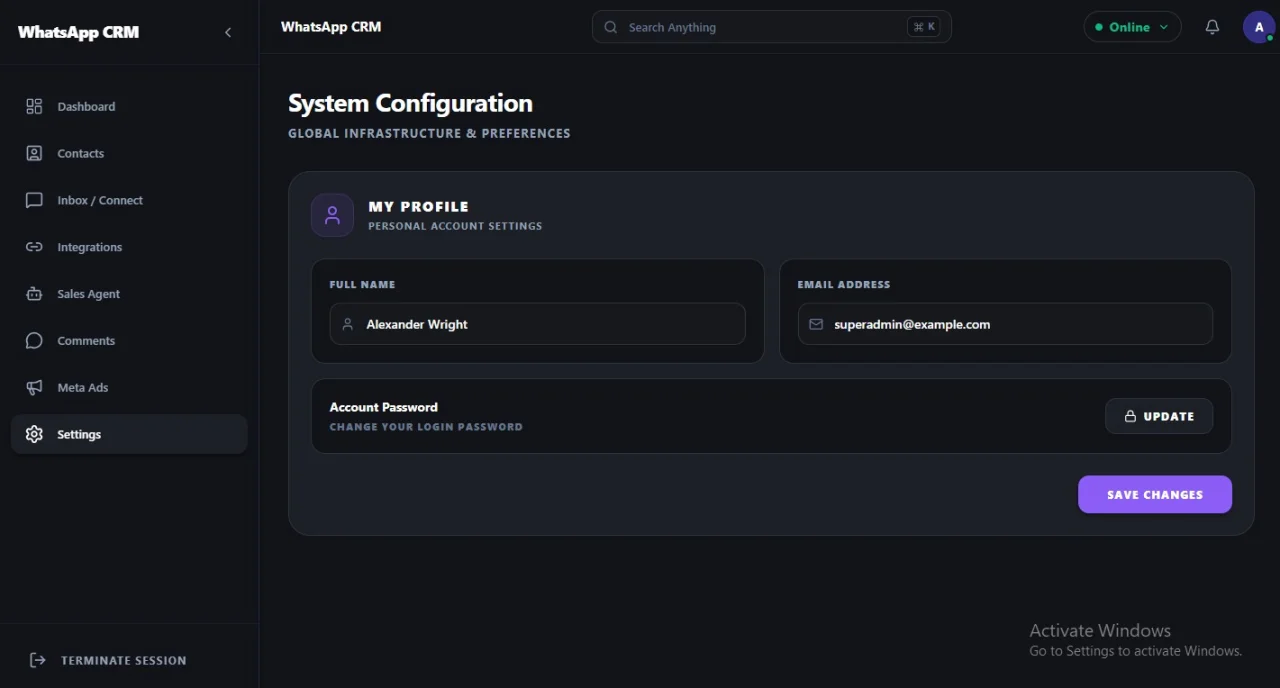Click the Dashboard grid icon in sidebar

34,106
